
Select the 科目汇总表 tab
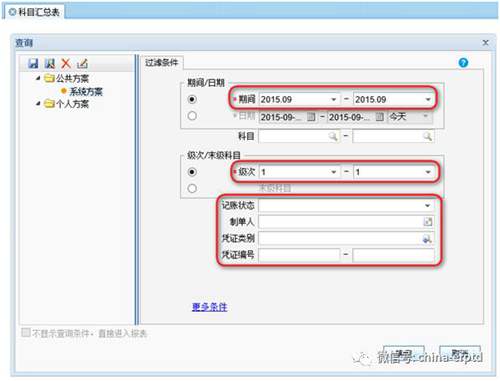(35, 12)
